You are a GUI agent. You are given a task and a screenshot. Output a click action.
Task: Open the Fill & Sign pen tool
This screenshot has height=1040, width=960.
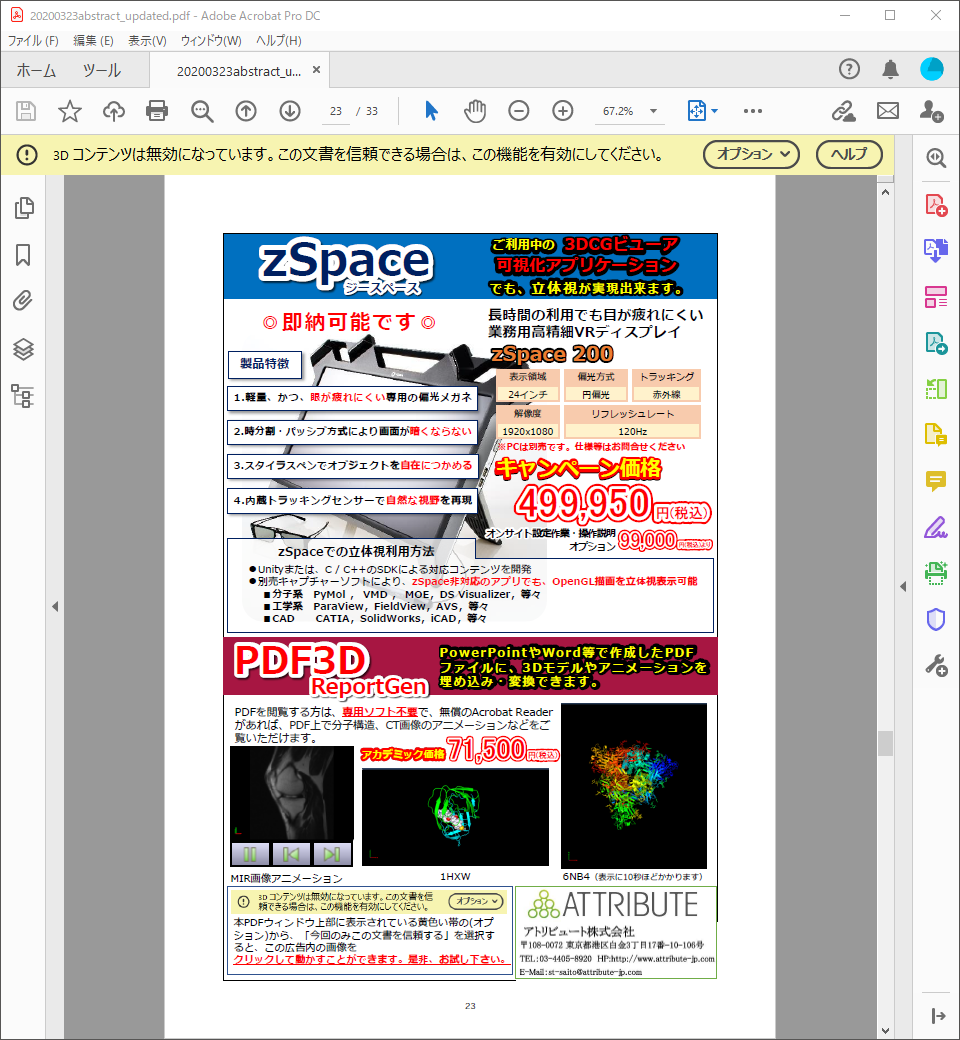936,527
